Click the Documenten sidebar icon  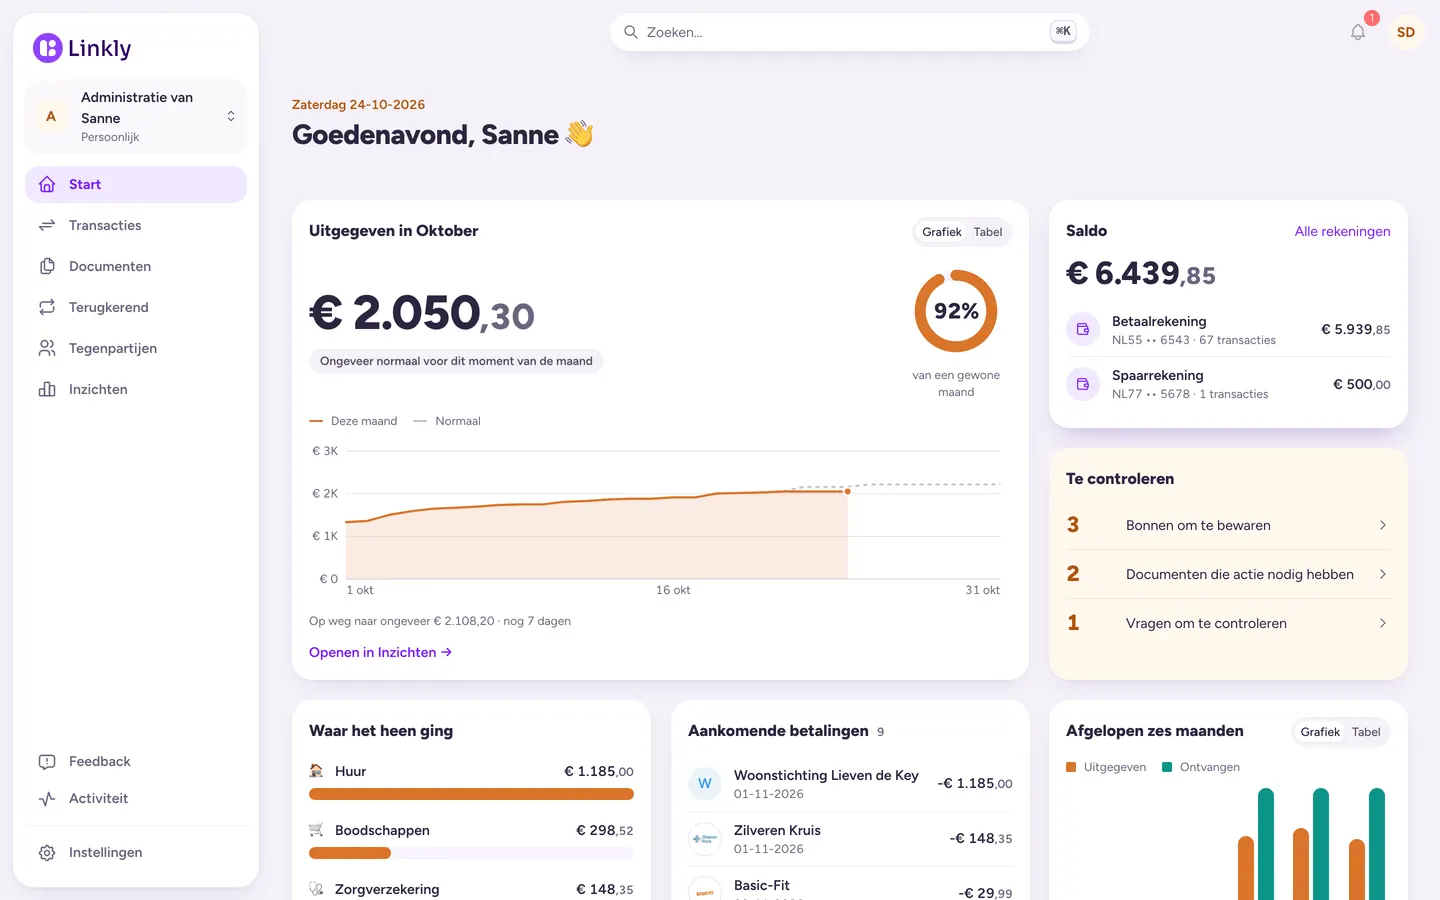pos(47,266)
